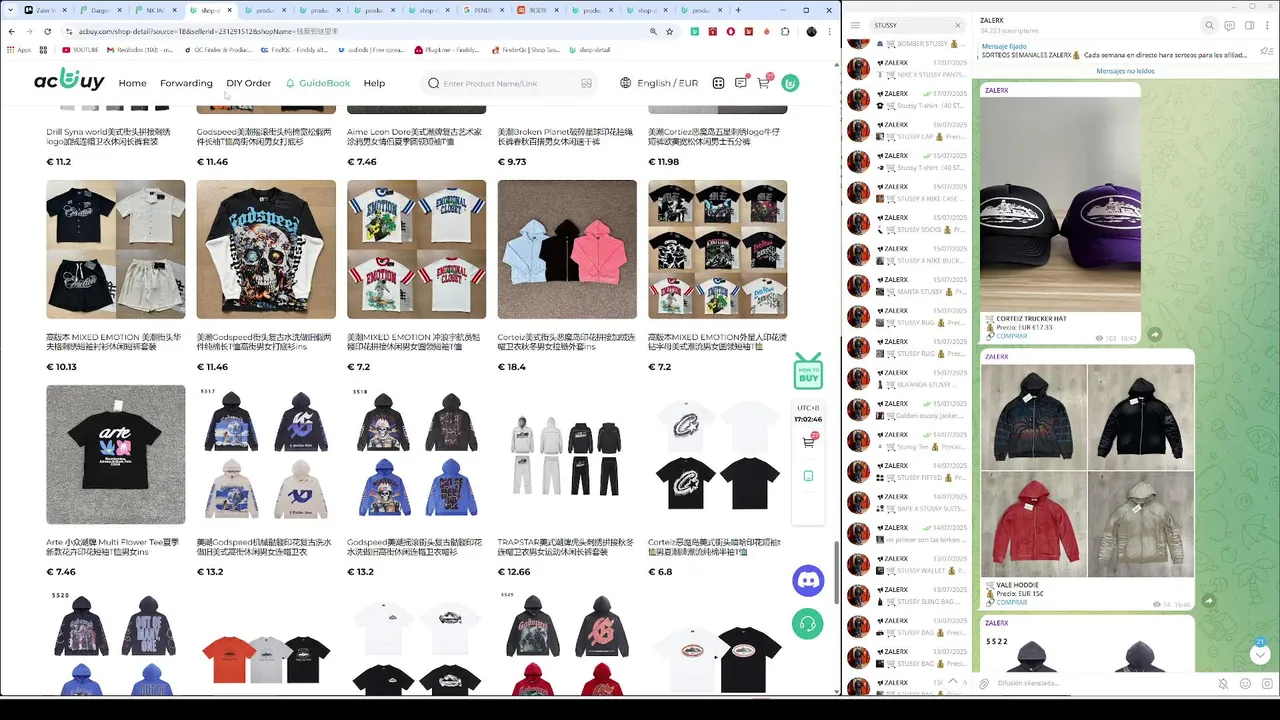Toggle the Telegram right side panel

(1249, 25)
